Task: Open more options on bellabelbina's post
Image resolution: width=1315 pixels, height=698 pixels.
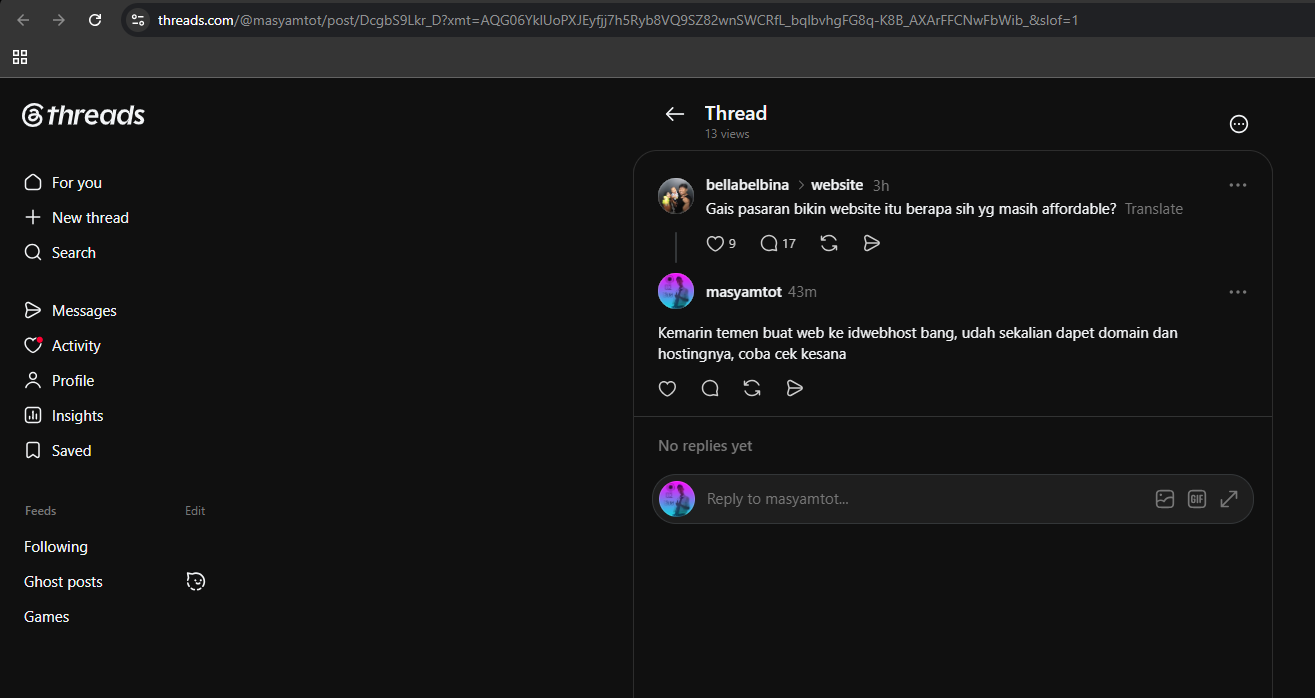Action: [1238, 185]
